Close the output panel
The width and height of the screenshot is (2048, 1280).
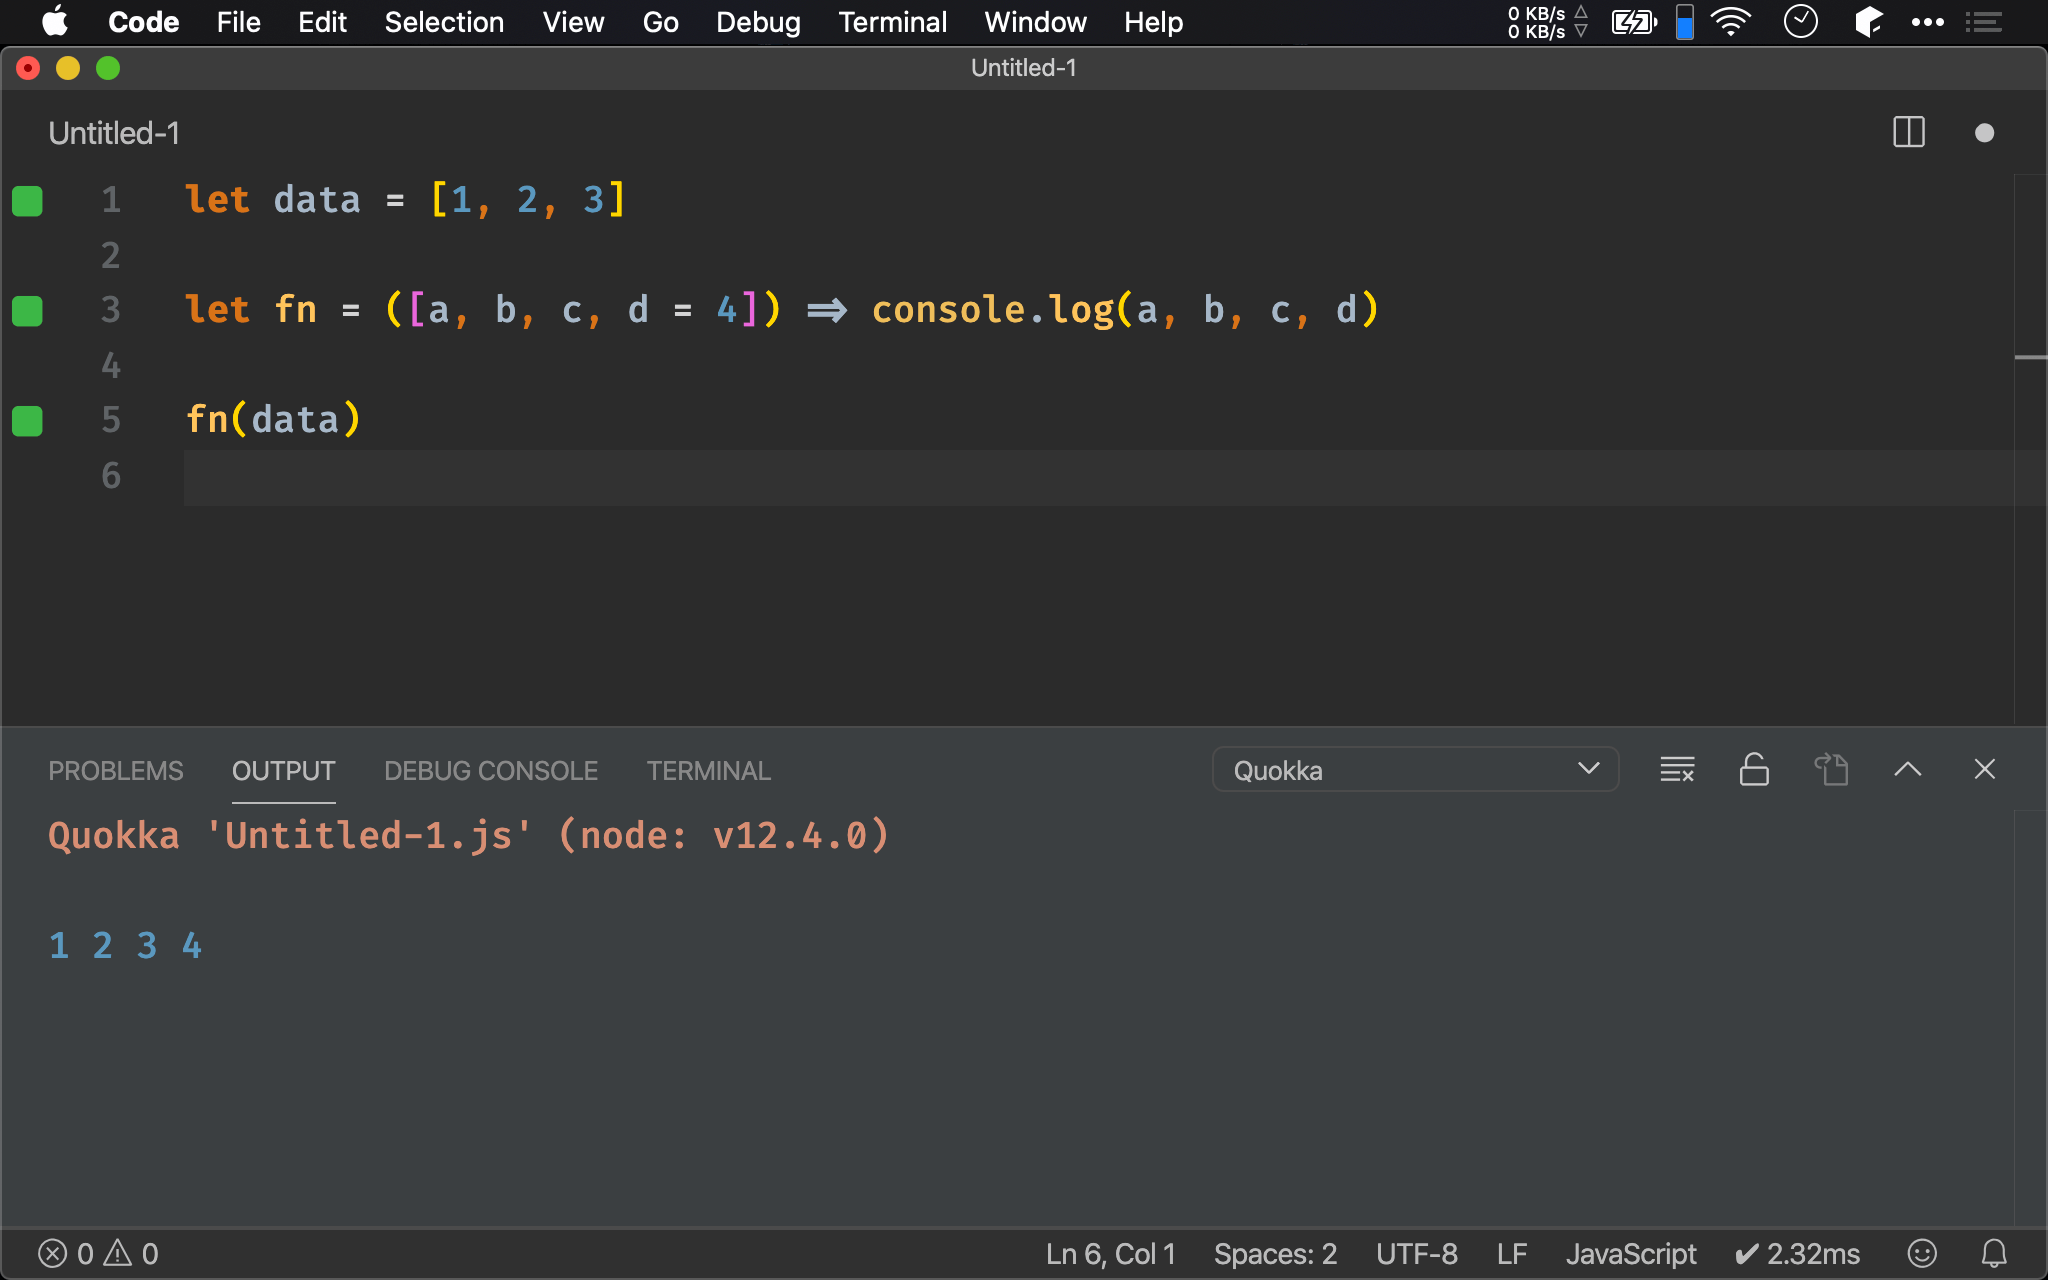pyautogui.click(x=1985, y=768)
